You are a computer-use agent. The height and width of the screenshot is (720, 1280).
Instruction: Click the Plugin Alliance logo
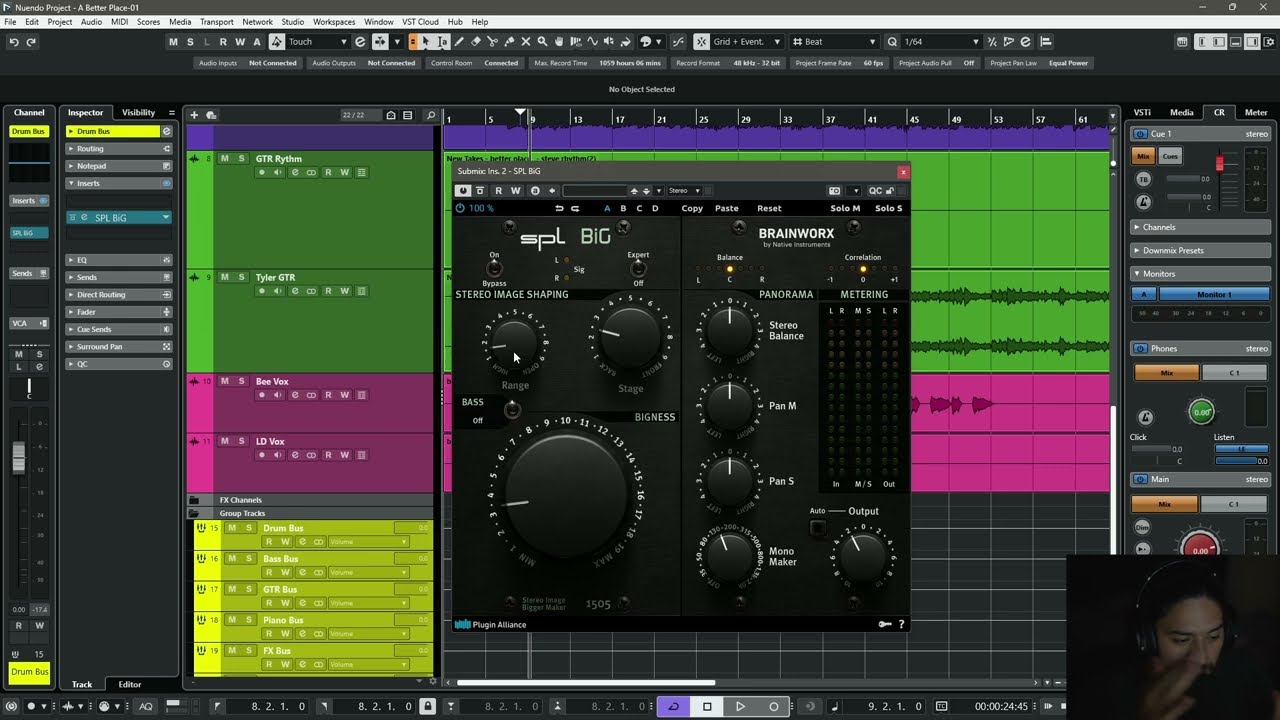tap(491, 625)
